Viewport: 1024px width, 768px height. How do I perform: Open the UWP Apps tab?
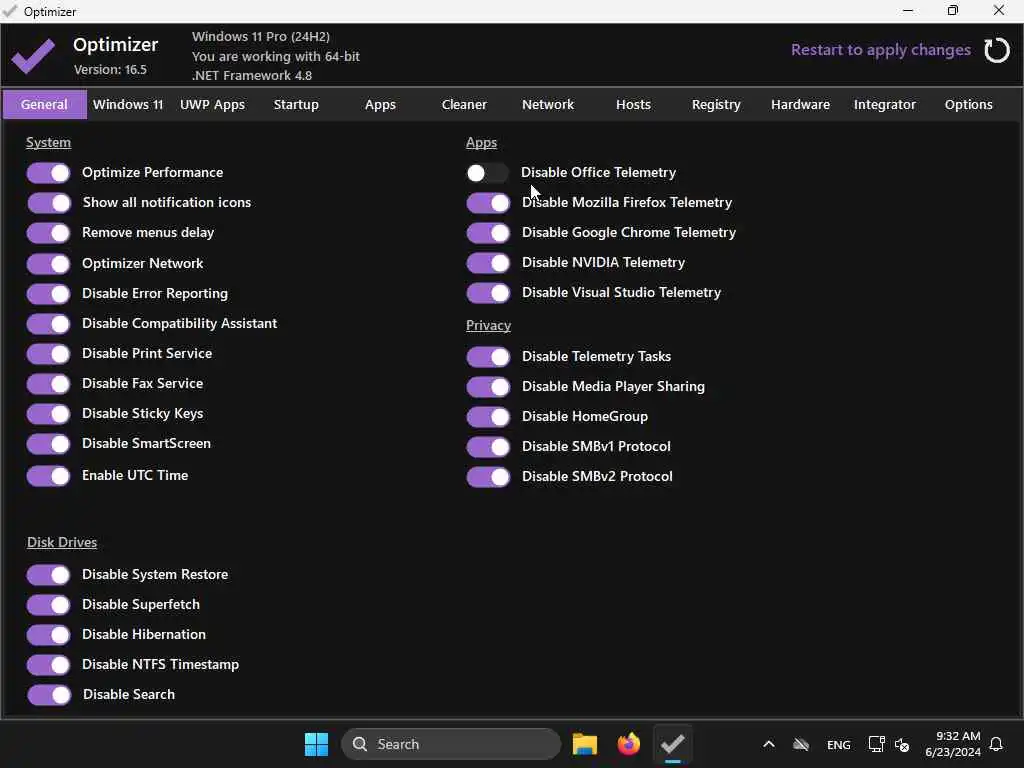pyautogui.click(x=212, y=104)
